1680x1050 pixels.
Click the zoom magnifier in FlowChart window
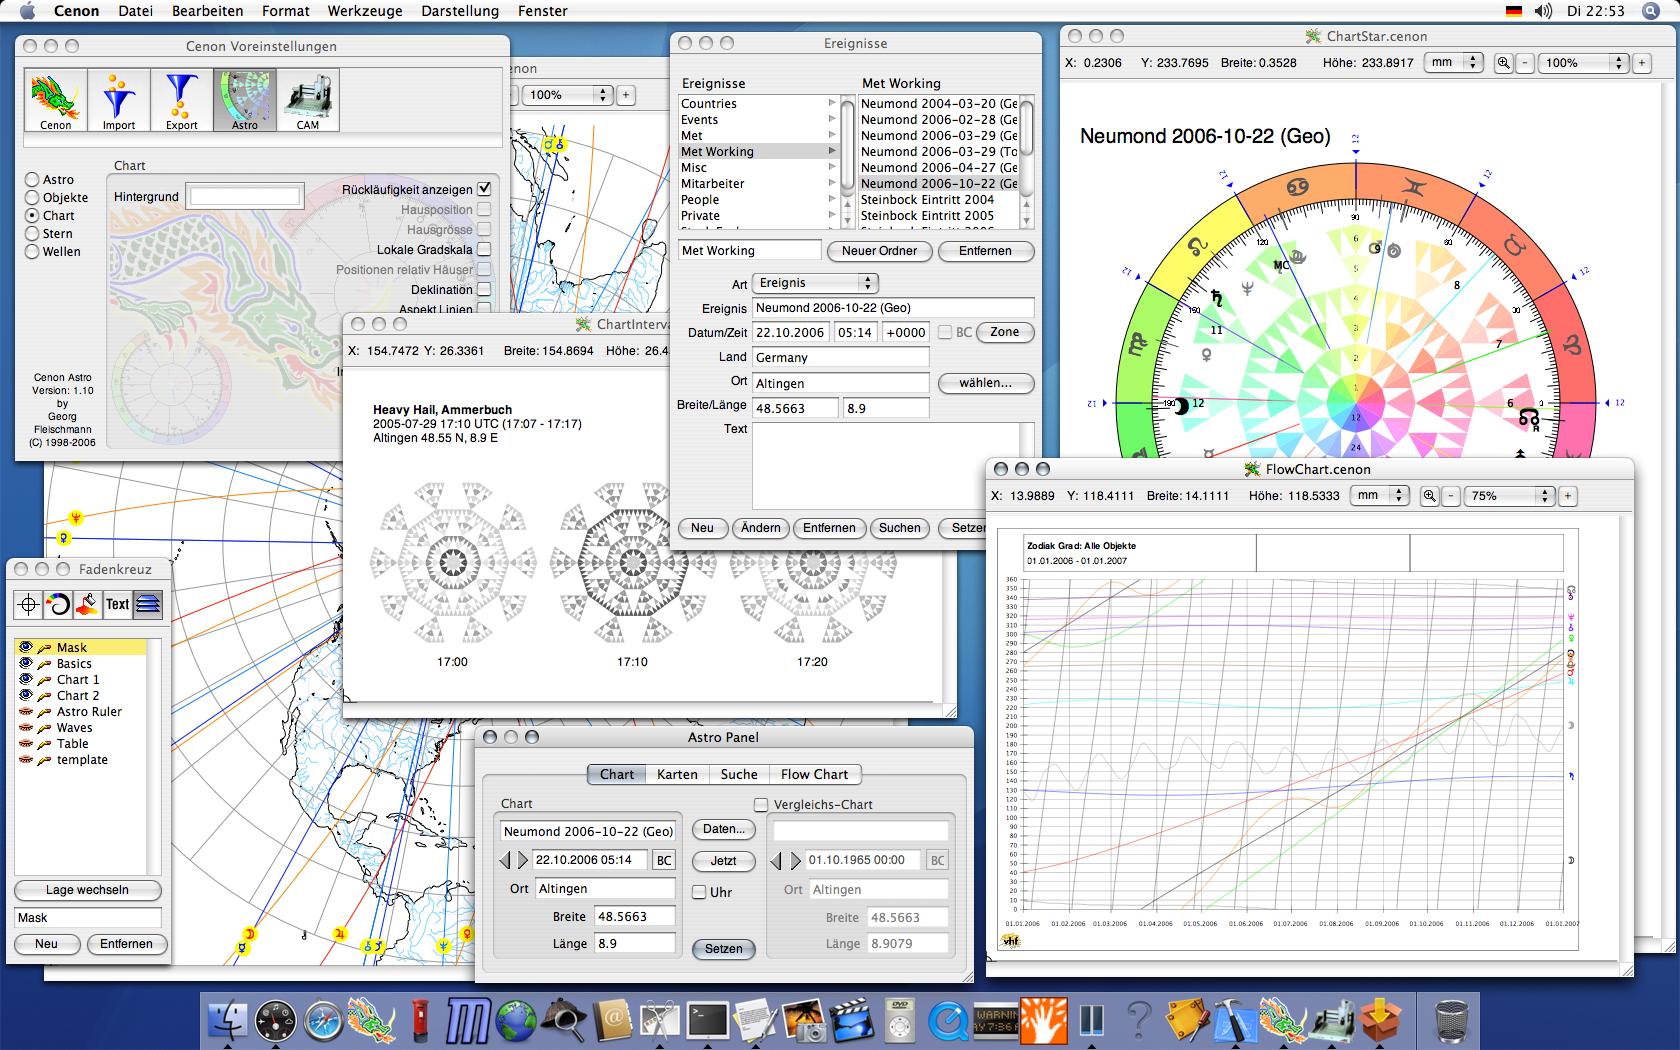click(x=1430, y=496)
